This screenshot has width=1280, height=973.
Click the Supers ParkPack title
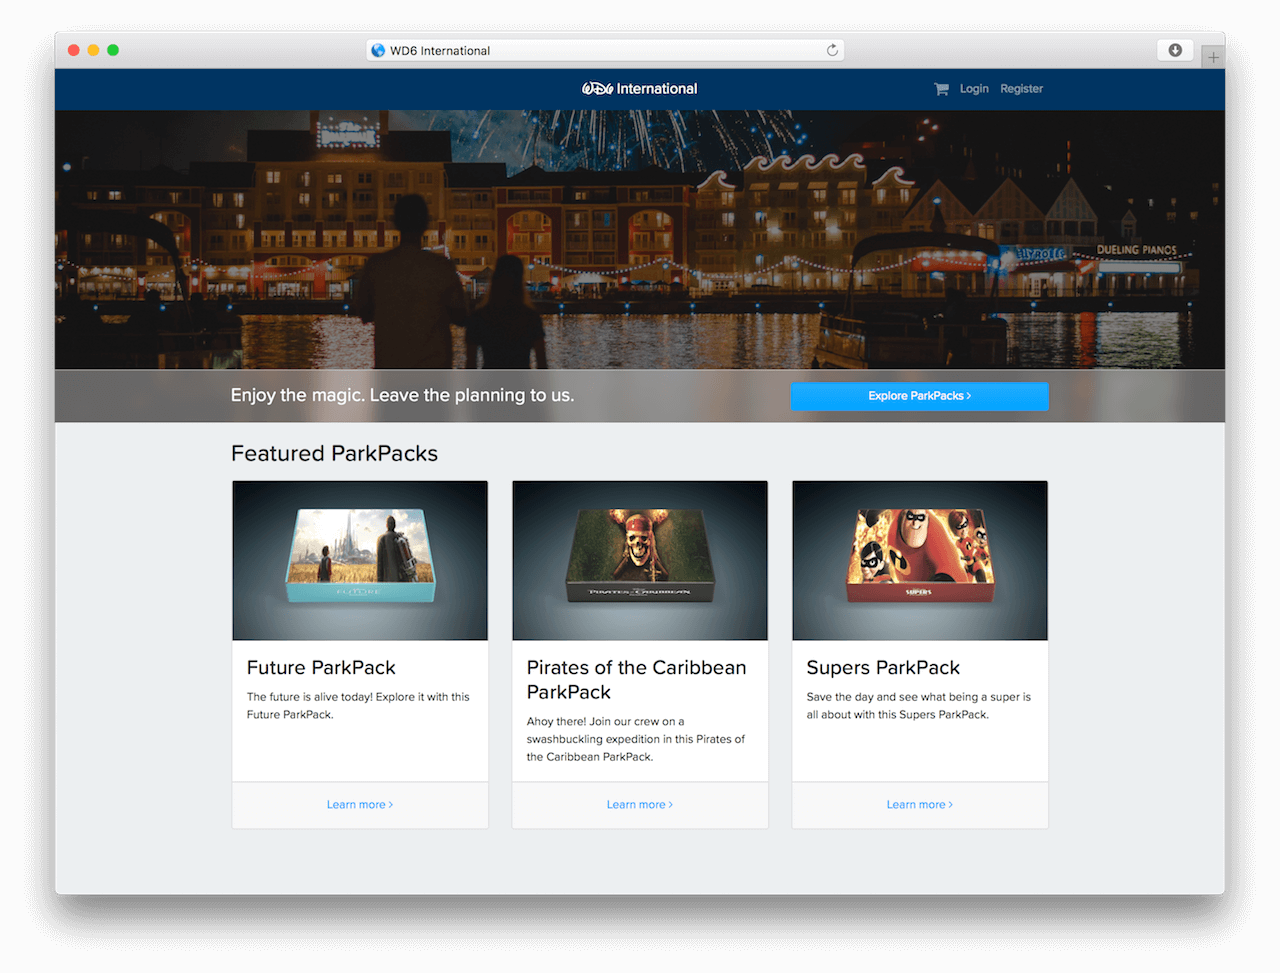[x=883, y=668]
